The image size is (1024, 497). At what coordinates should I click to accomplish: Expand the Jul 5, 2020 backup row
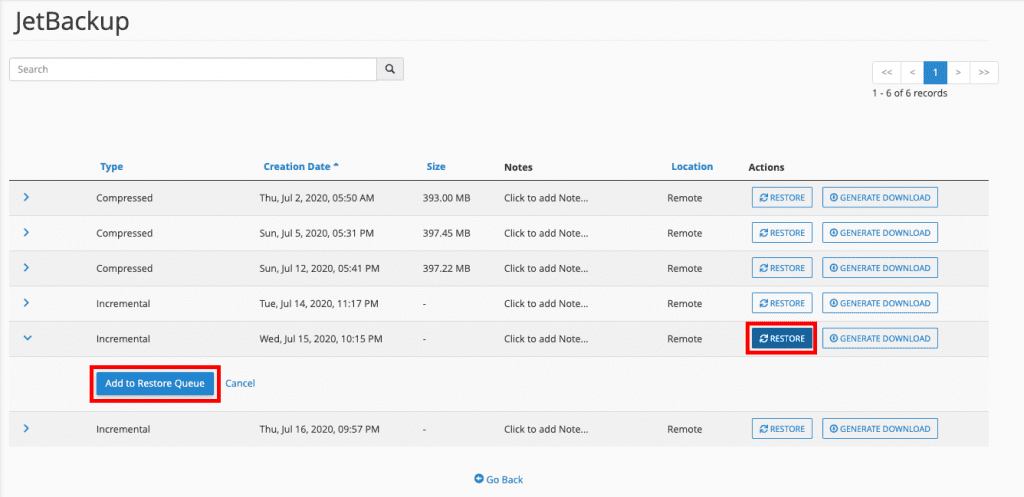tap(26, 232)
